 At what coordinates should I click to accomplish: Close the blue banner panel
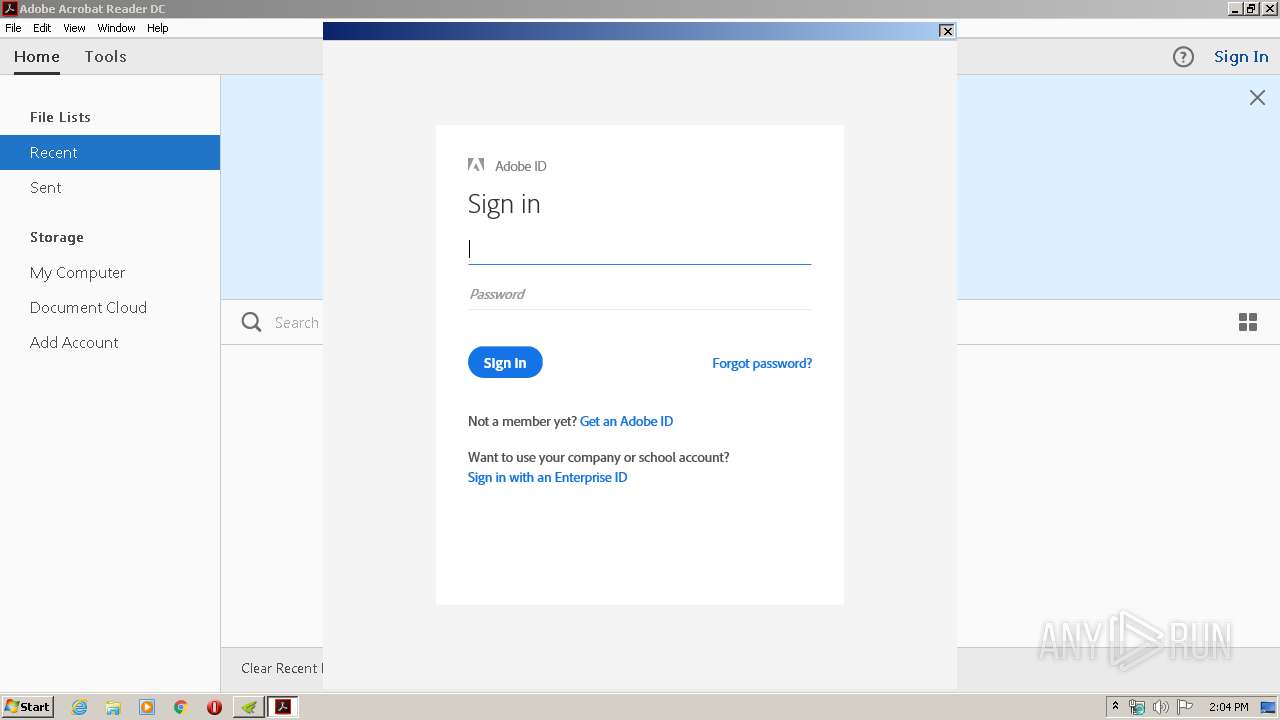(x=1257, y=97)
